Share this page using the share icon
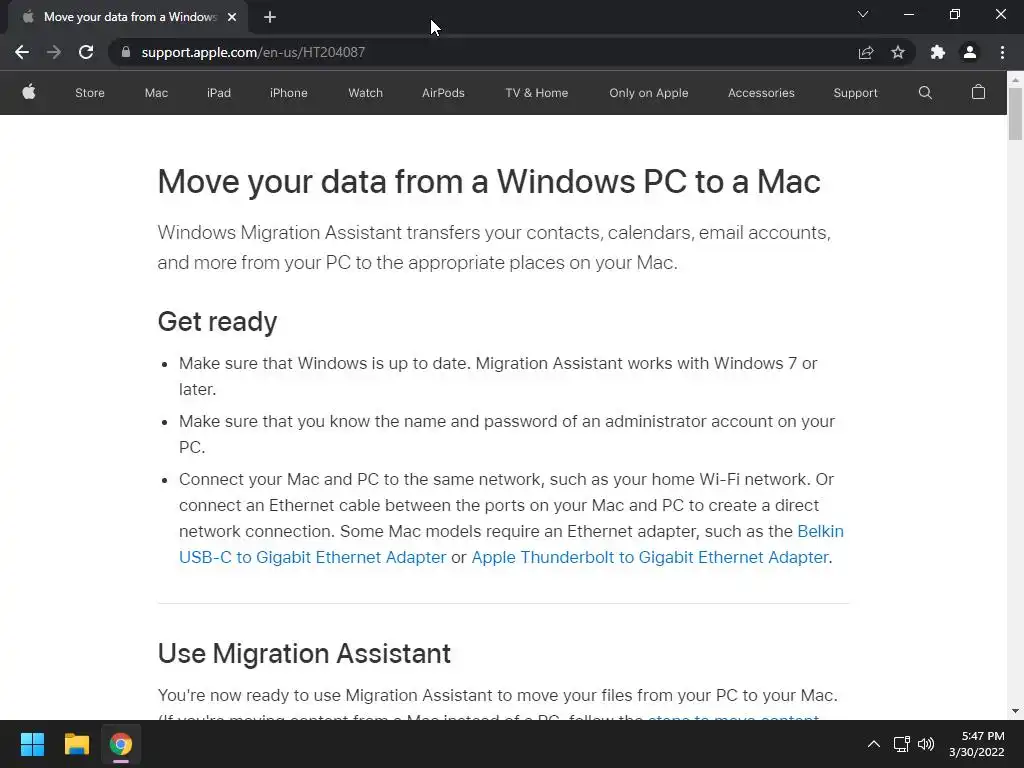1024x768 pixels. (866, 52)
